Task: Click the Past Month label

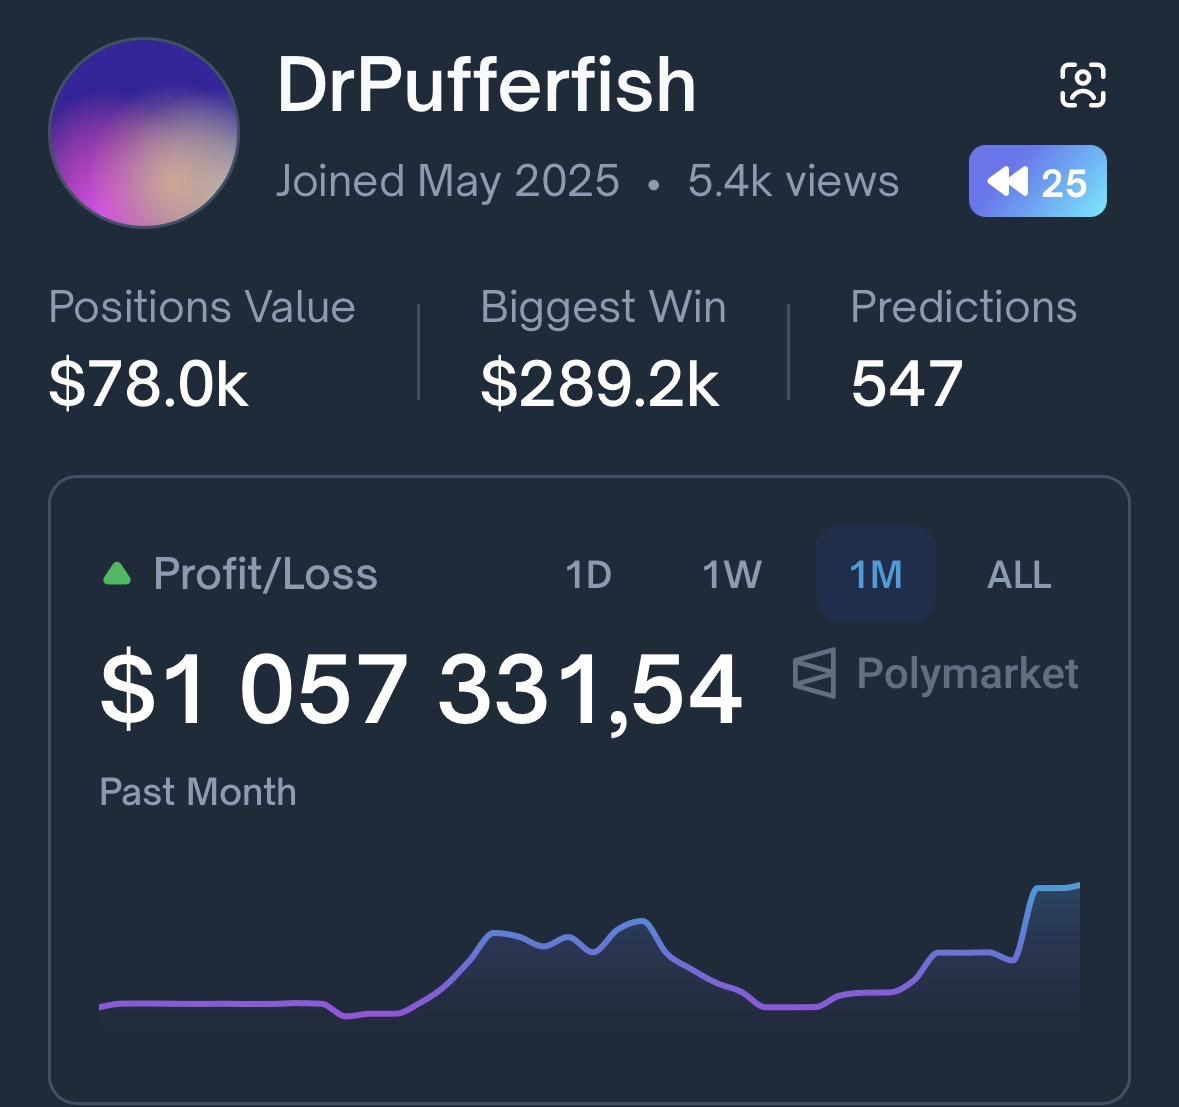Action: [198, 792]
